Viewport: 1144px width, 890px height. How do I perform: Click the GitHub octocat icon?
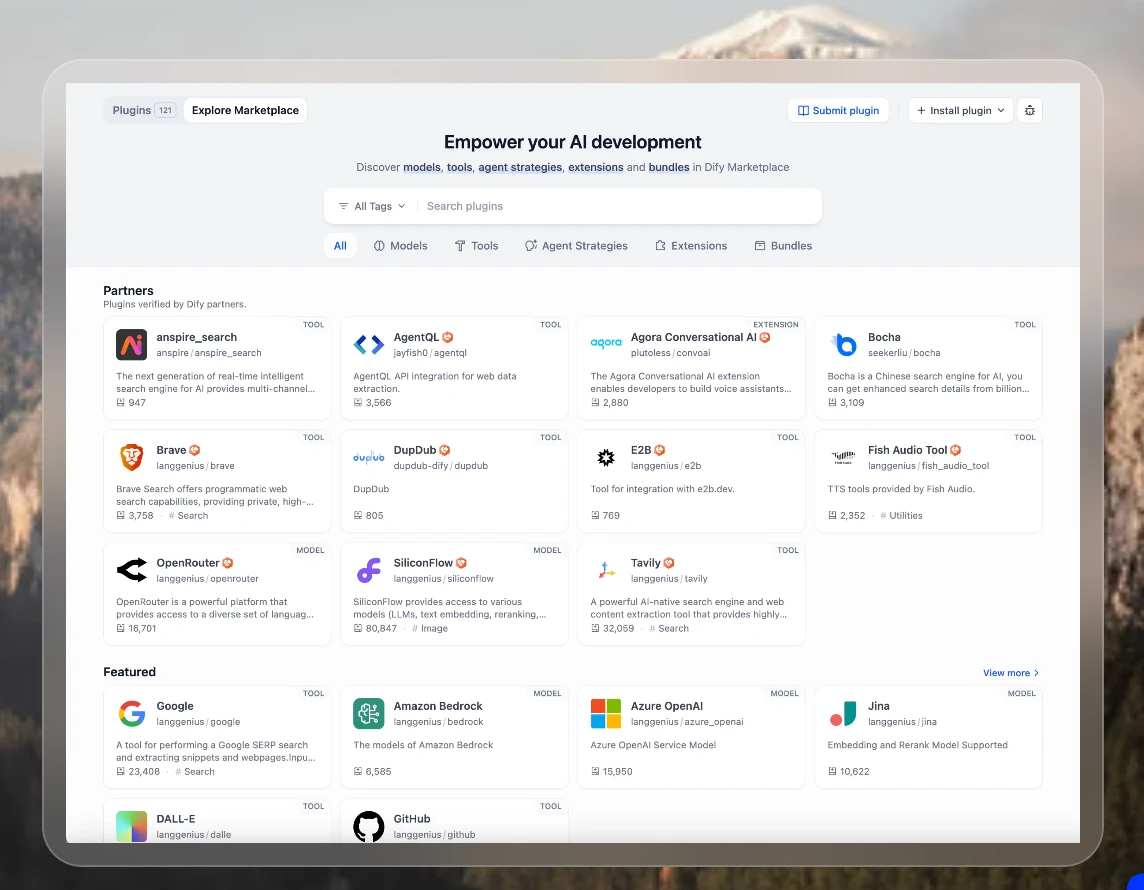[368, 827]
